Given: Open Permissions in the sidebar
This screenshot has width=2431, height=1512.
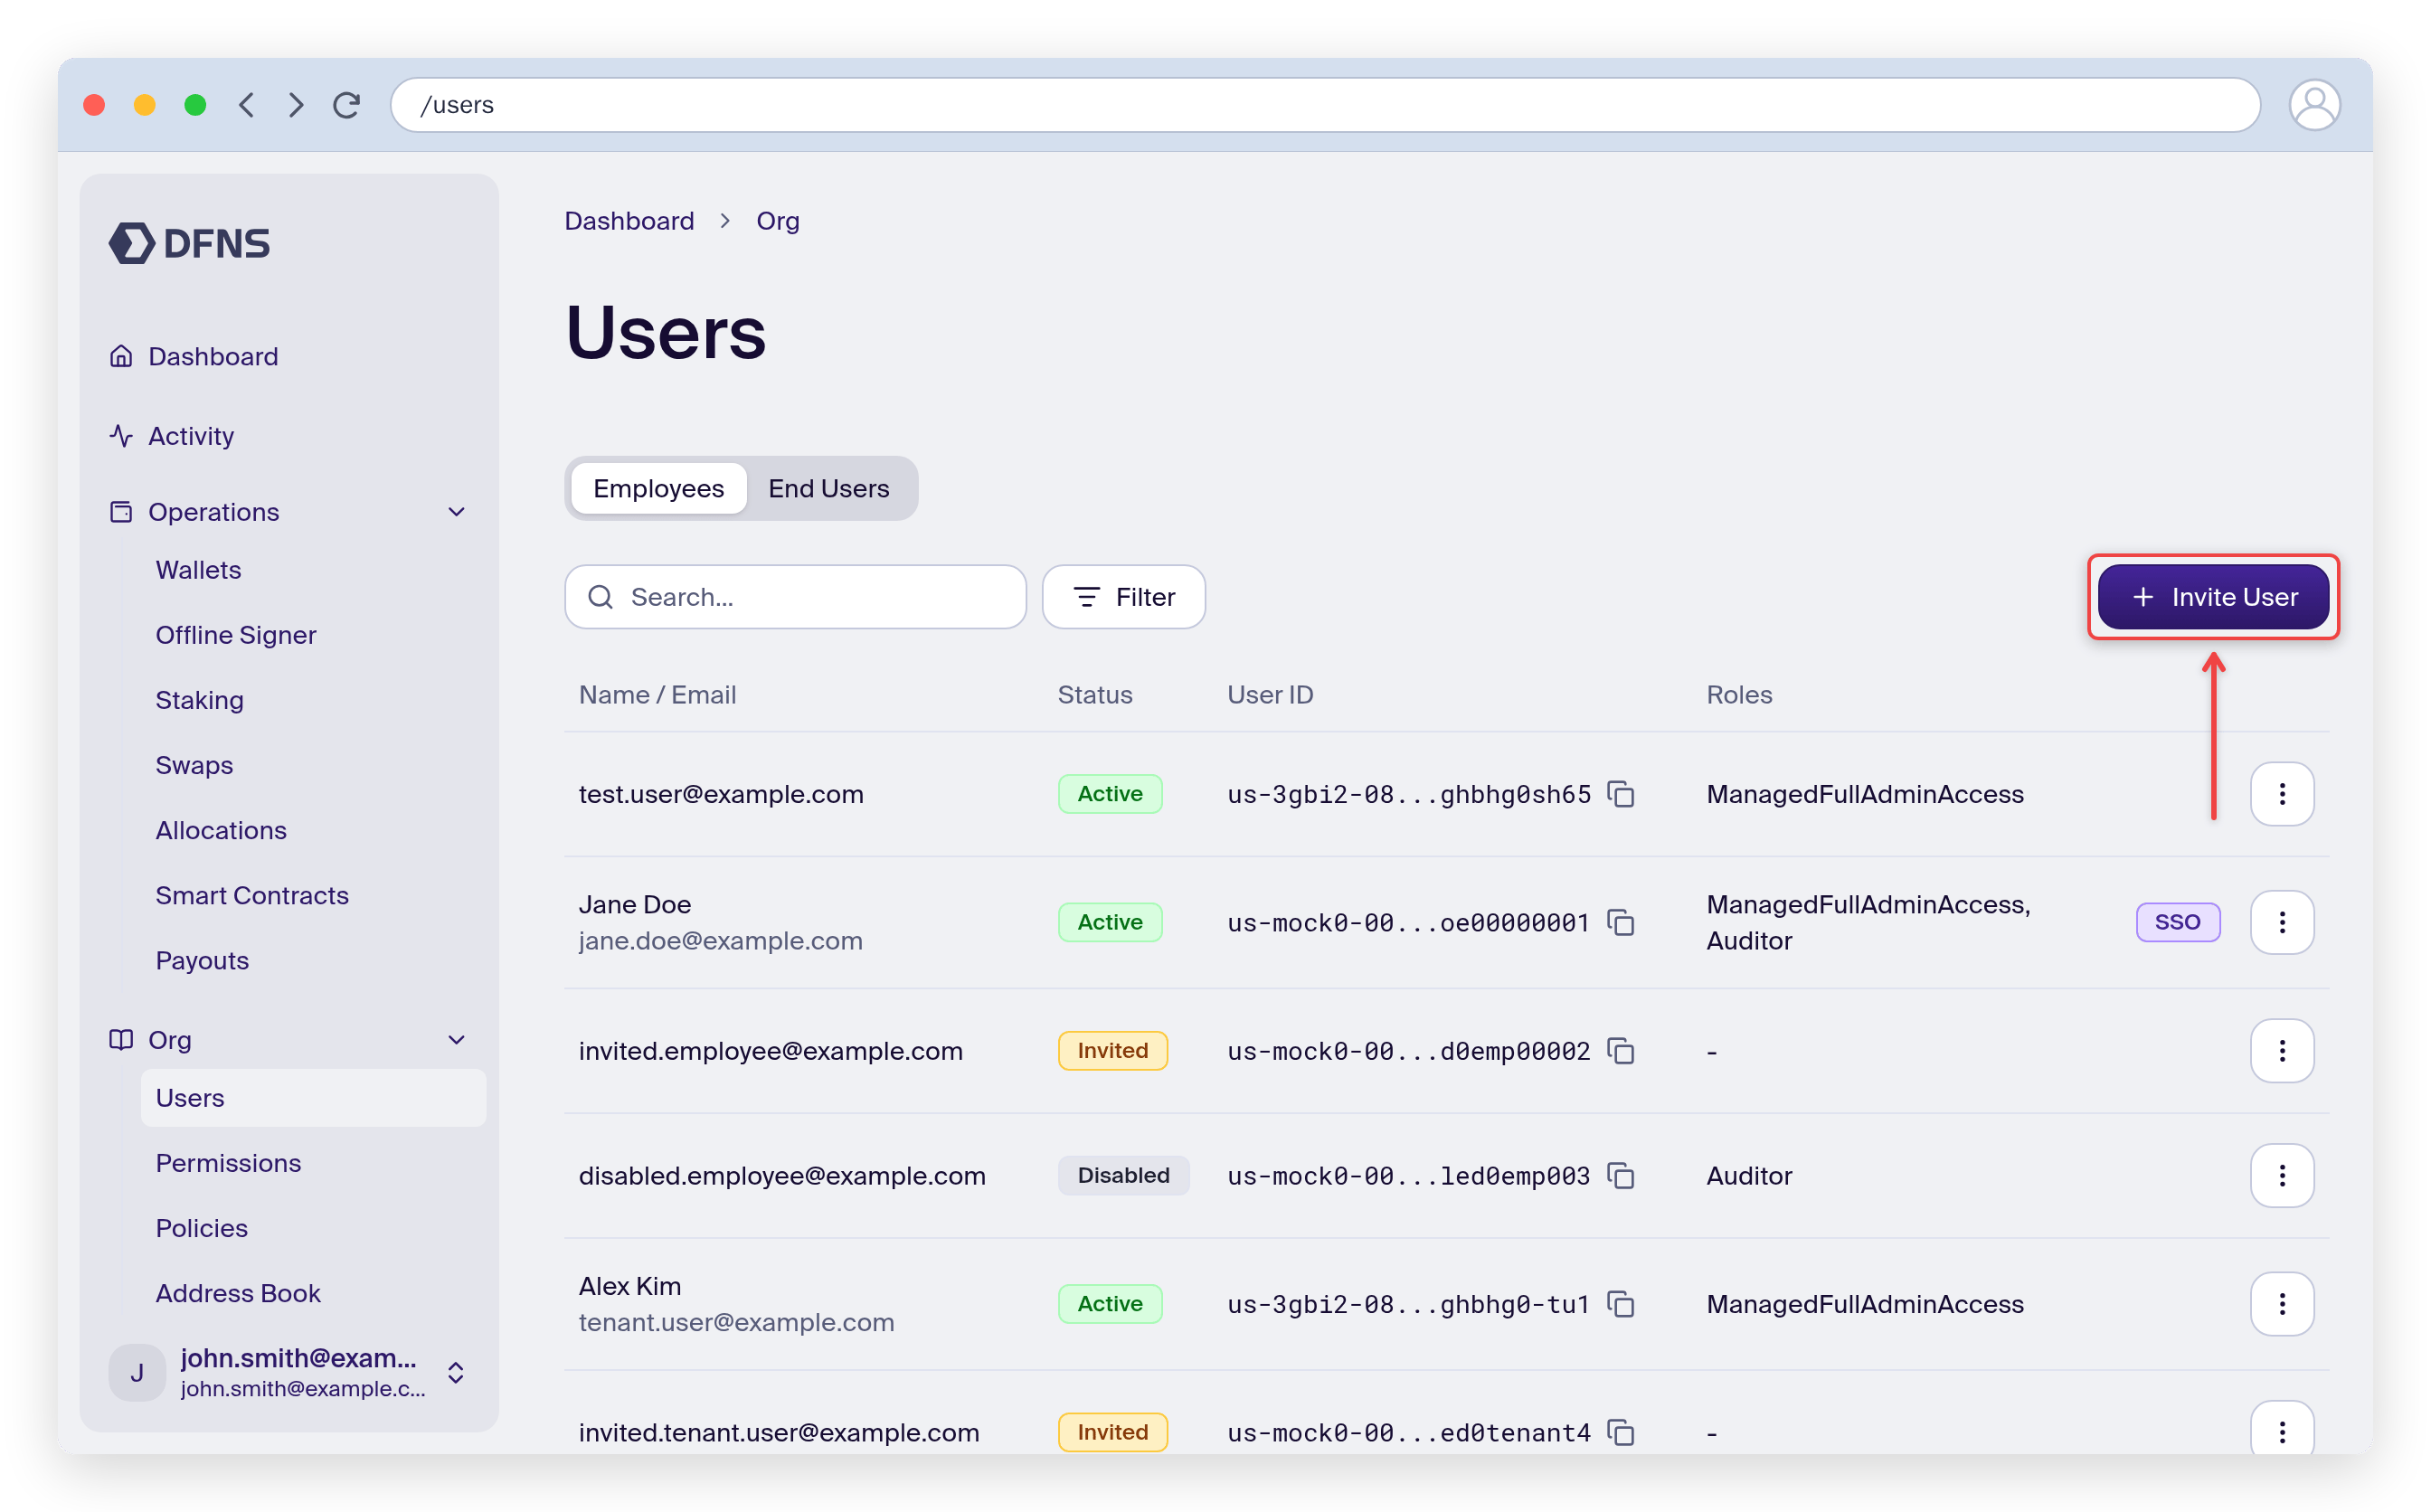Looking at the screenshot, I should [x=228, y=1163].
